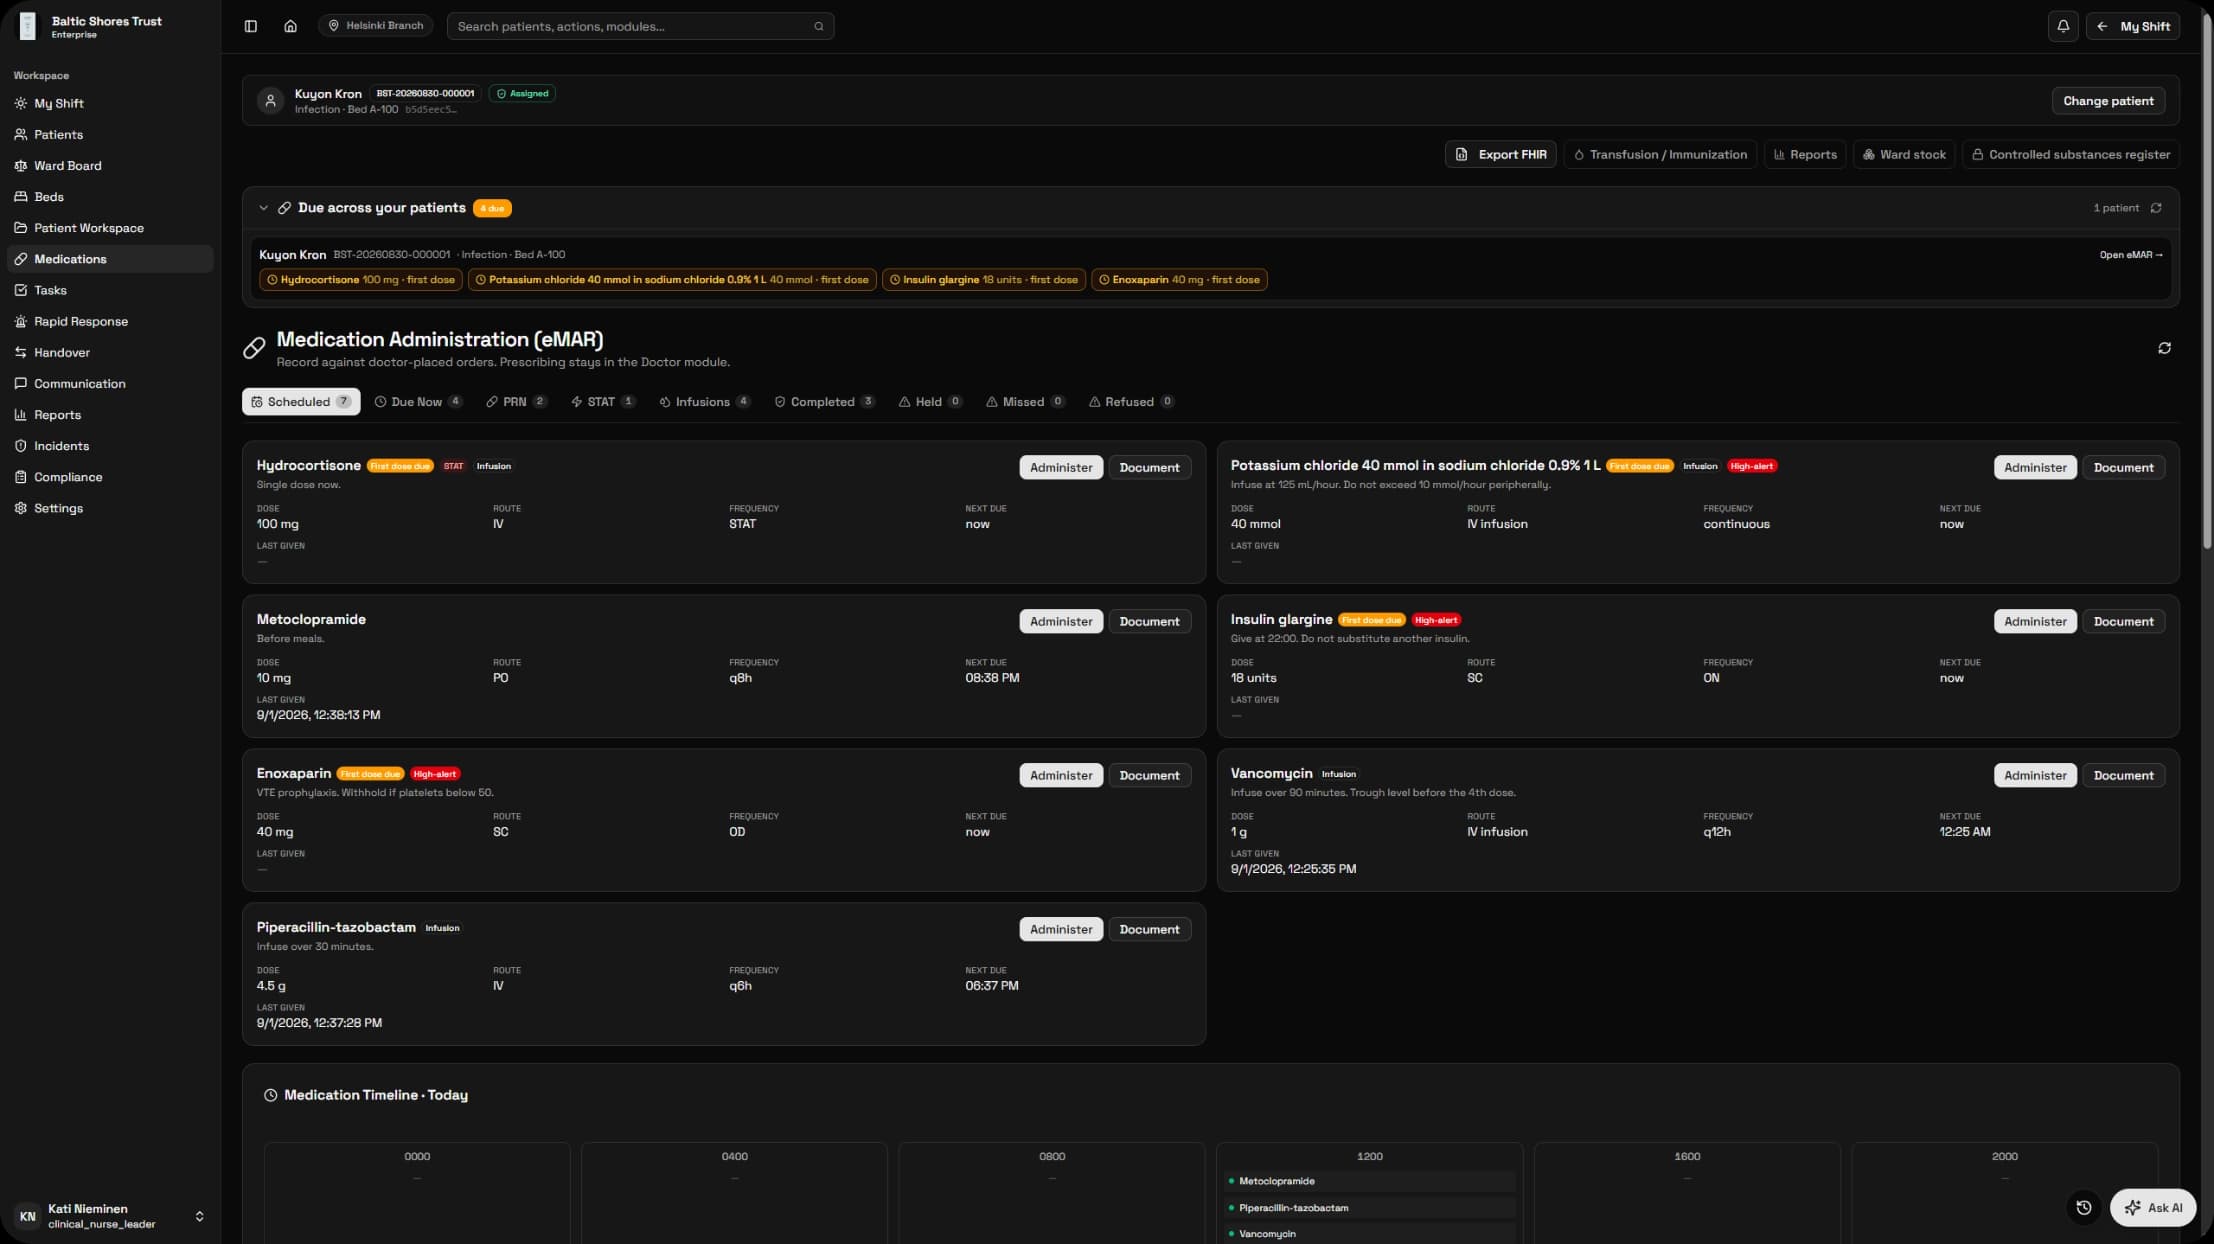Click the search magnifier icon
The width and height of the screenshot is (2214, 1244).
click(x=819, y=26)
